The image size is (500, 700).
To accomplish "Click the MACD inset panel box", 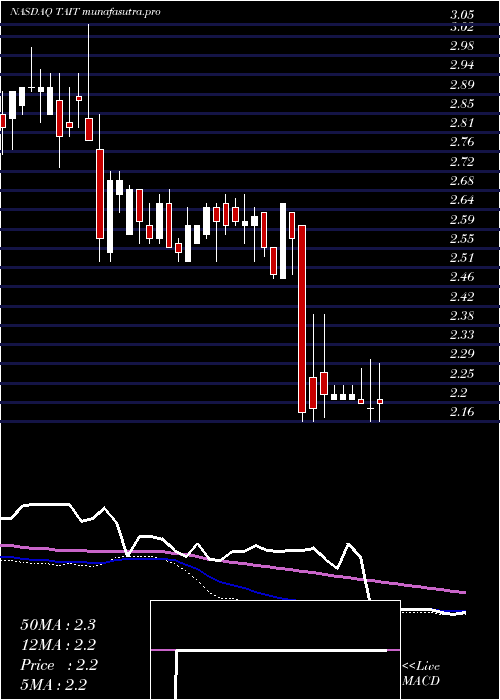I will click(x=275, y=650).
